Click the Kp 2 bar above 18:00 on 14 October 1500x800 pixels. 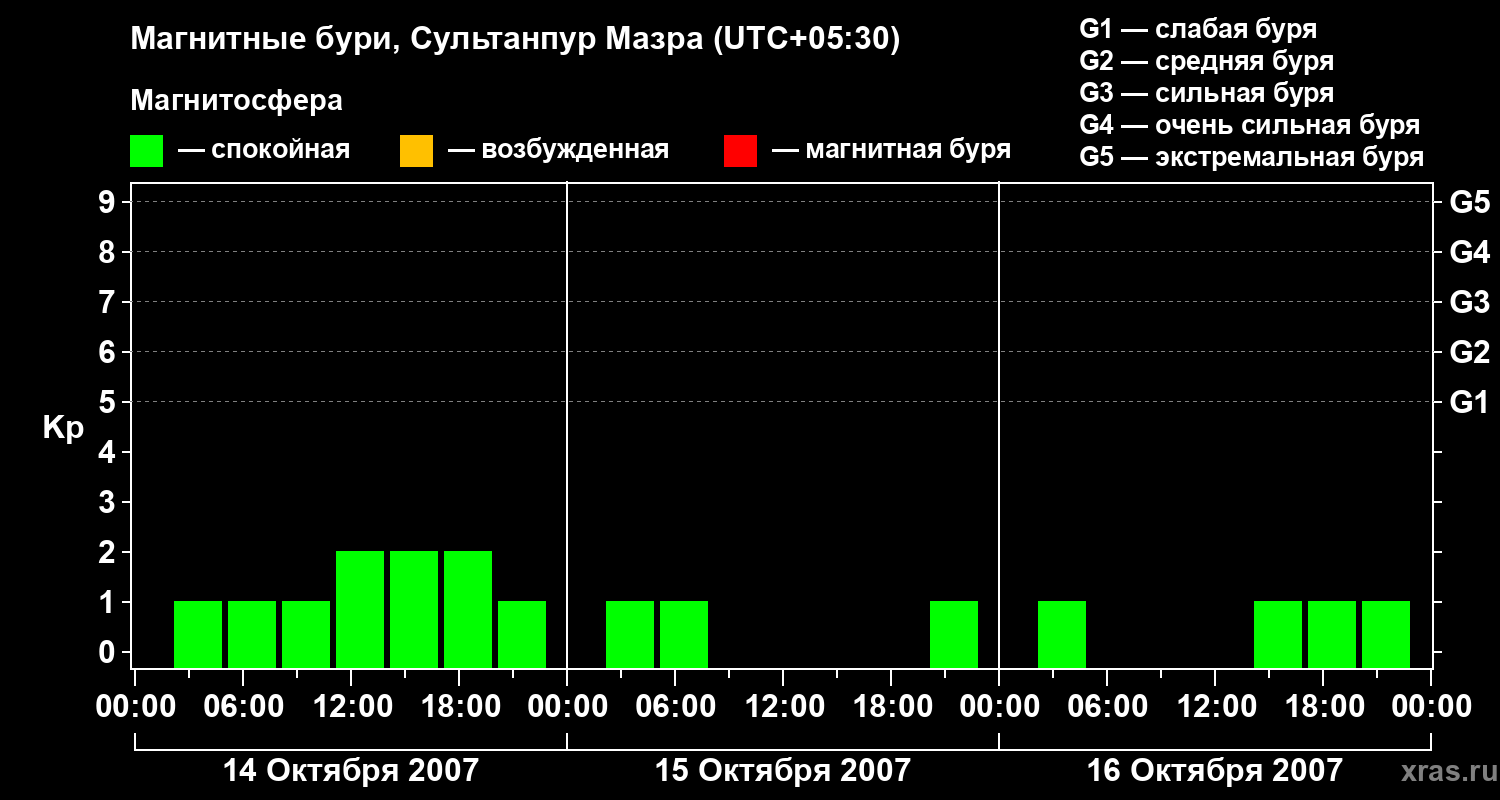(x=468, y=609)
